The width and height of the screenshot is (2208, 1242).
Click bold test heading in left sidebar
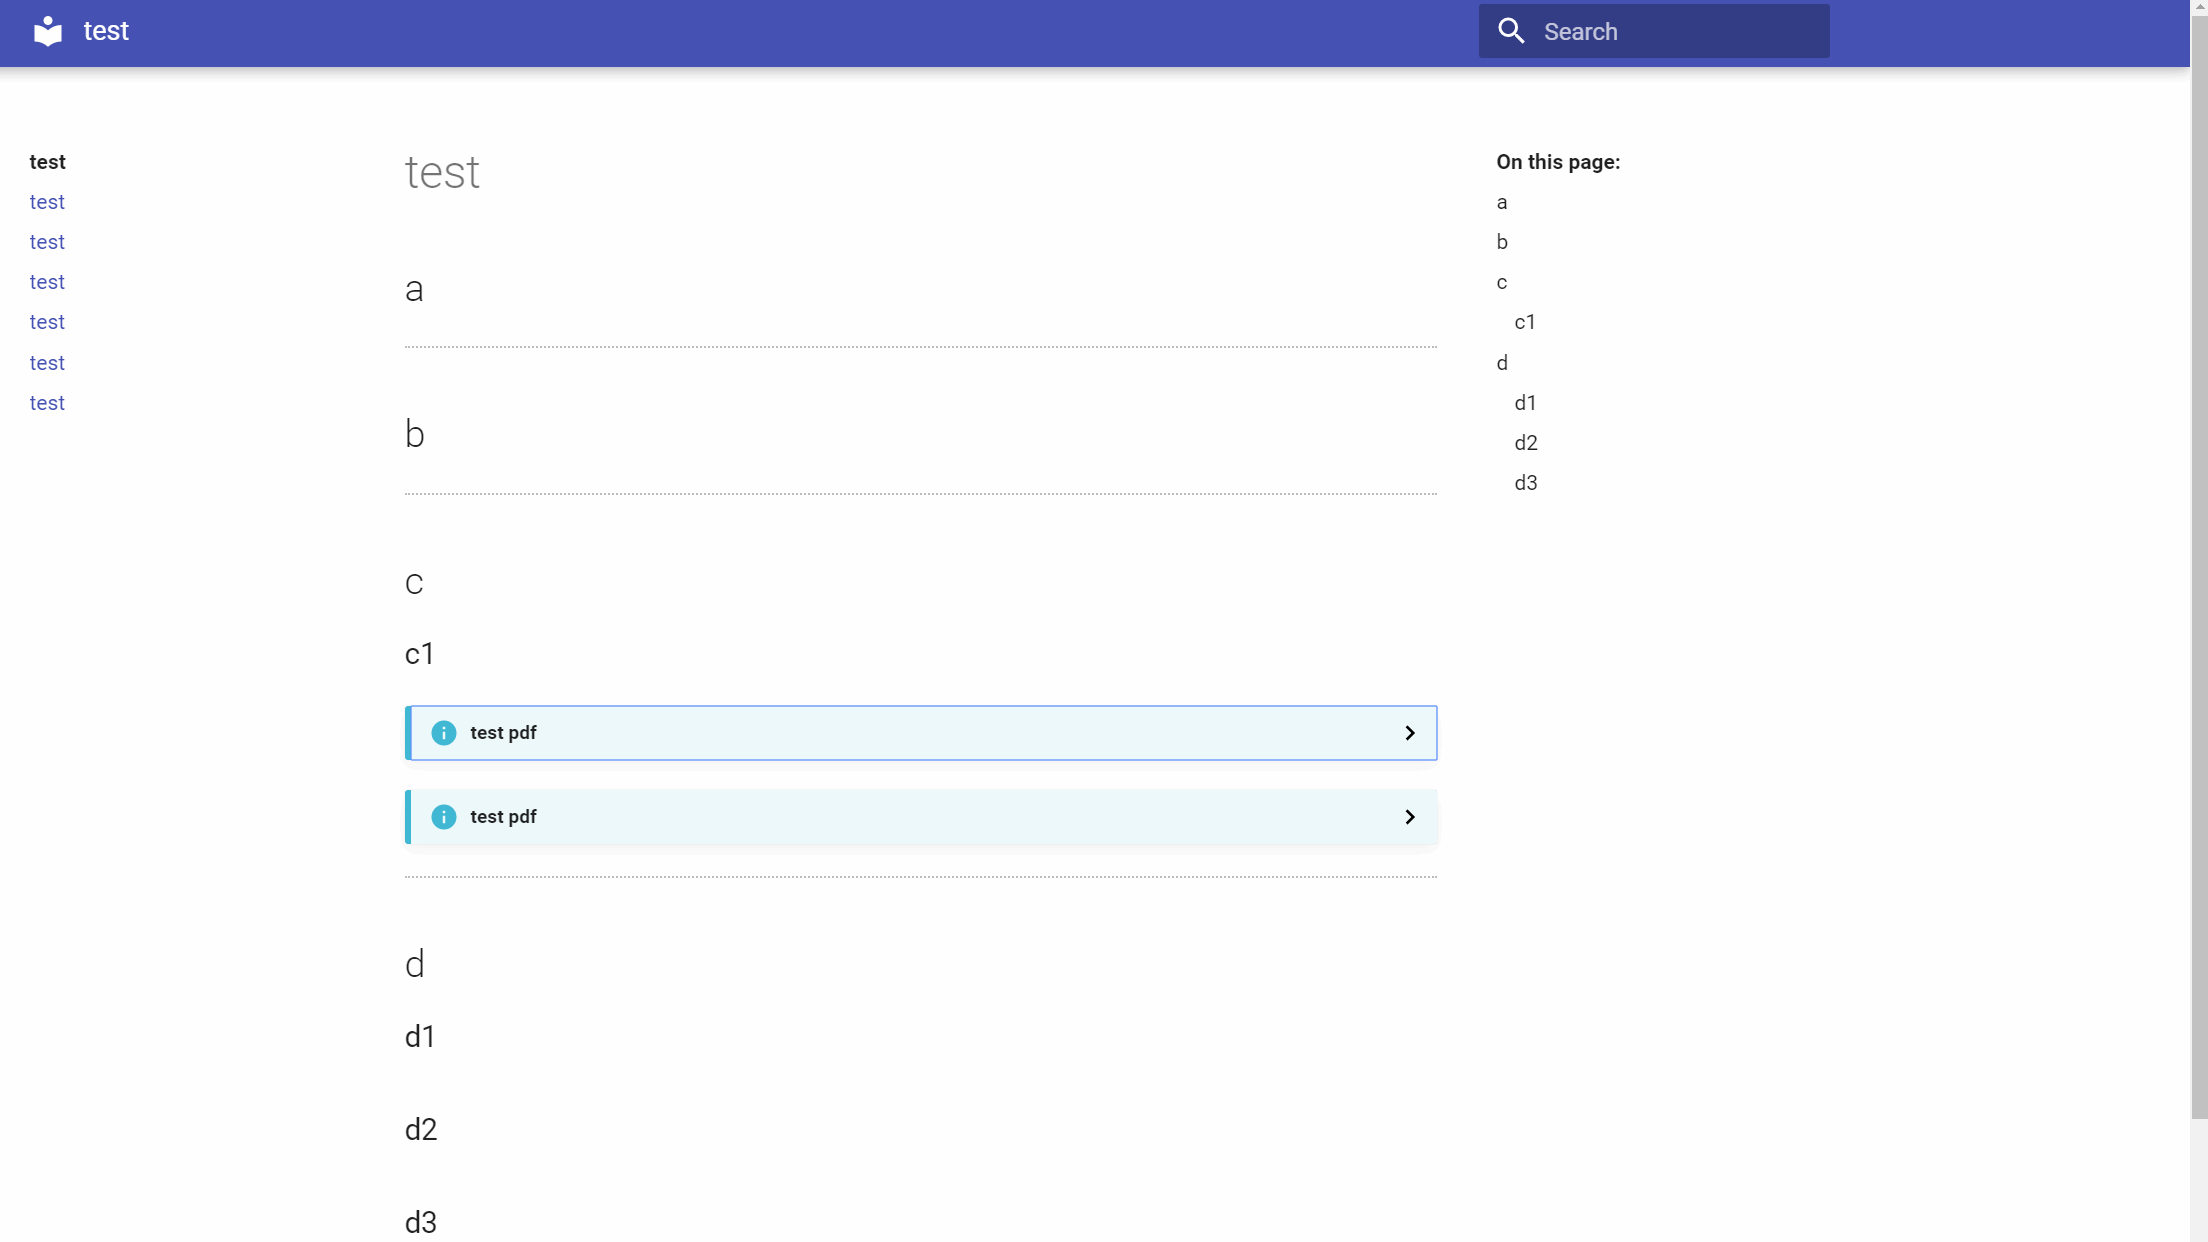[47, 162]
